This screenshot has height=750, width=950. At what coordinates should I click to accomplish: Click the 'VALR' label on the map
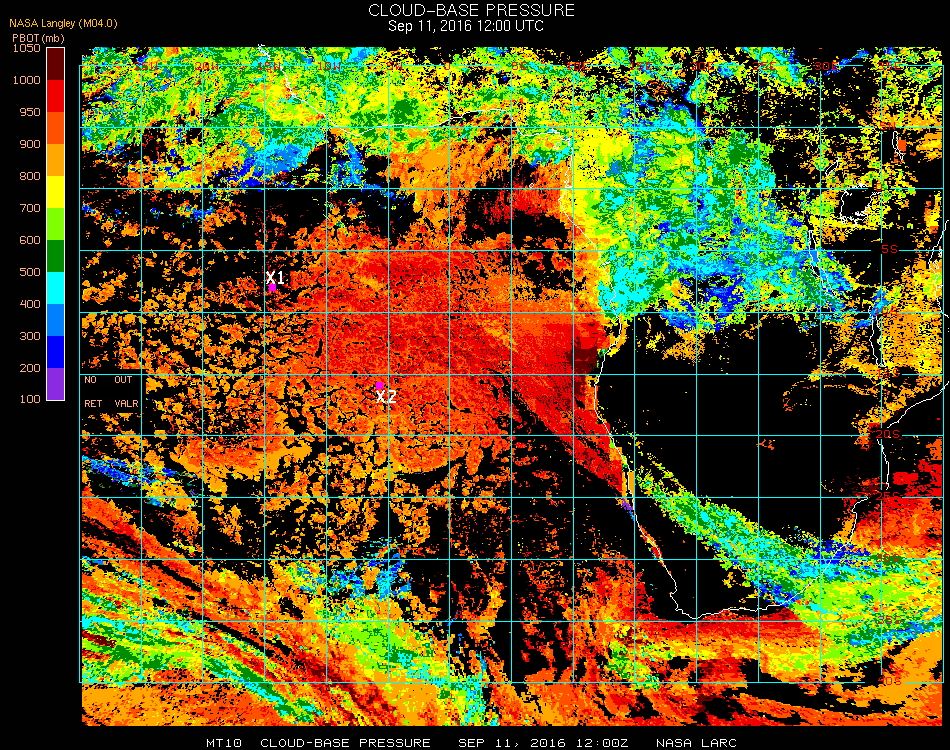pos(126,403)
